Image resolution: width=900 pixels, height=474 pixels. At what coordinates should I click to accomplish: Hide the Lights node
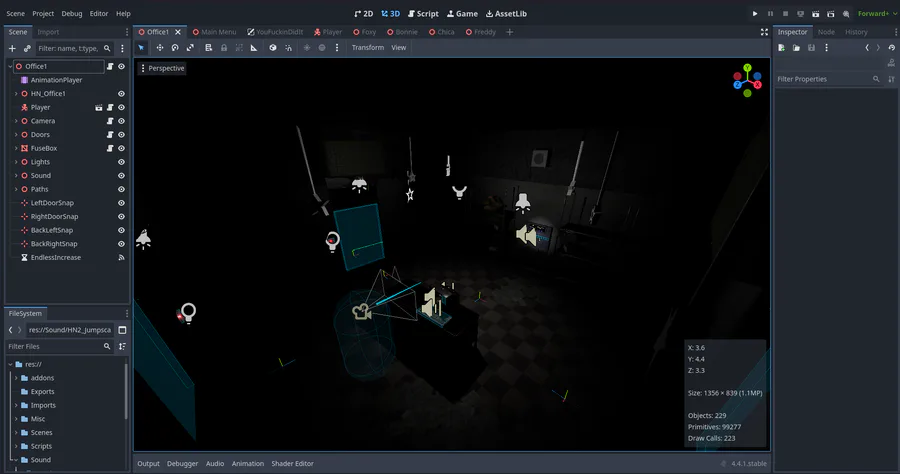[x=121, y=162]
